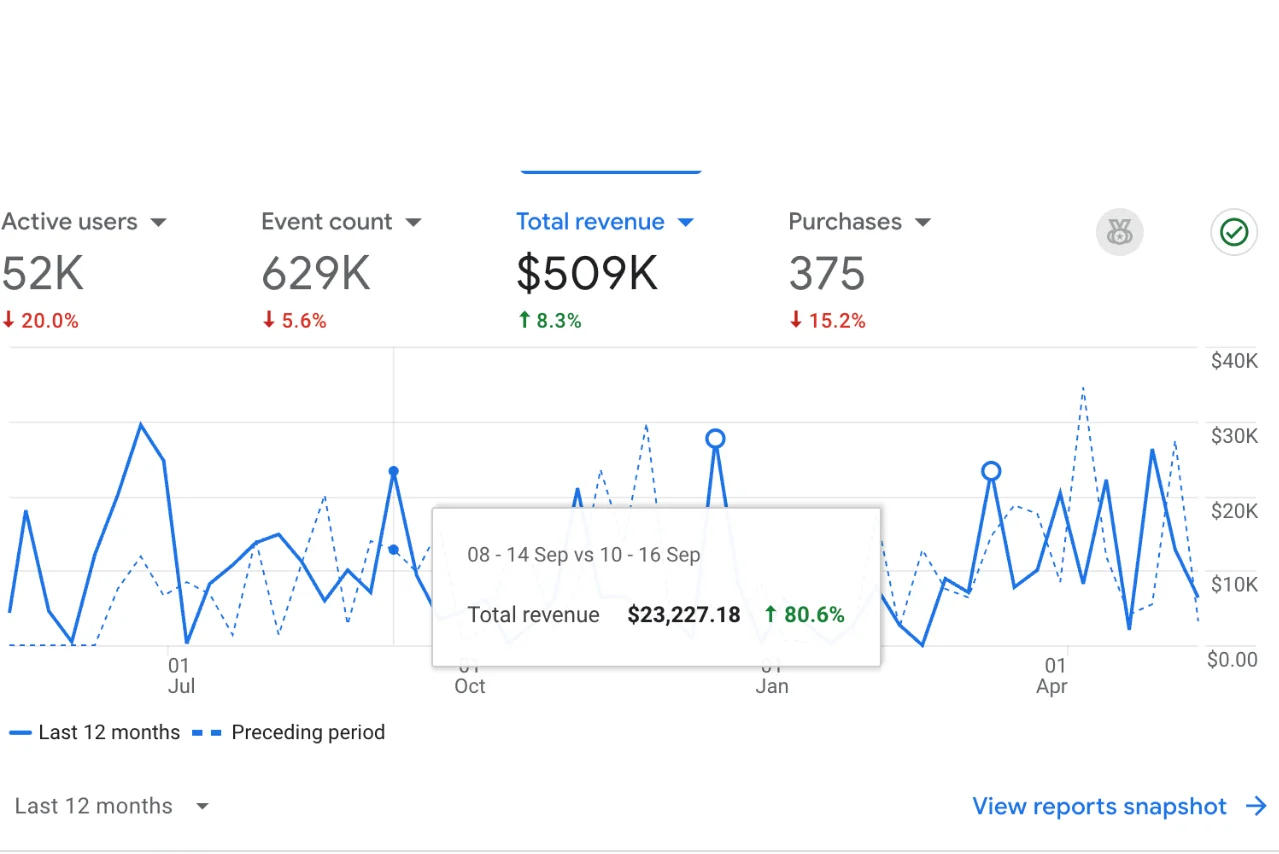This screenshot has height=854, width=1279.
Task: Switch to the Active users metric tab
Action: [69, 222]
